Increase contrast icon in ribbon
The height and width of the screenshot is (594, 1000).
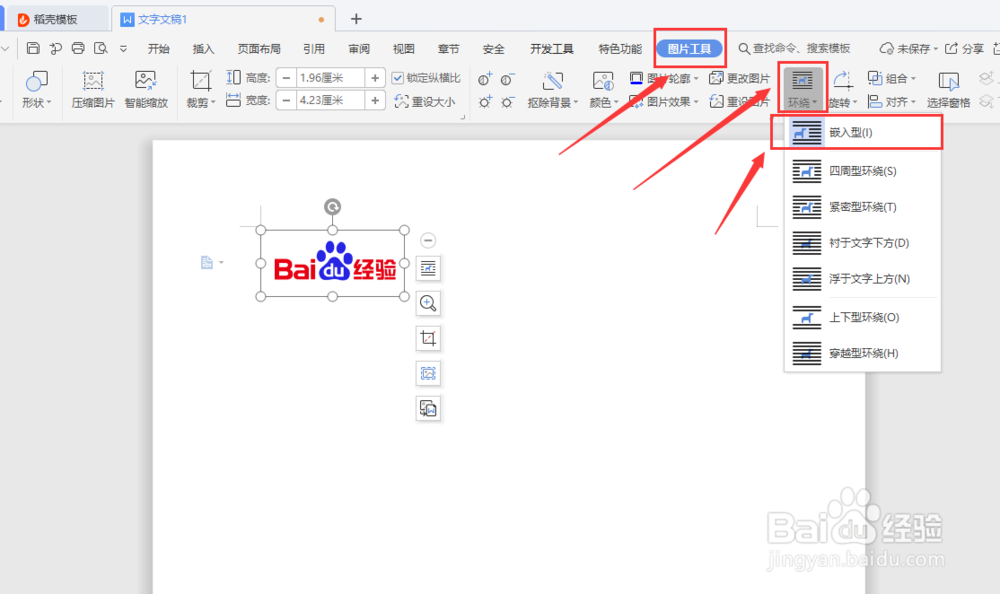pyautogui.click(x=485, y=79)
